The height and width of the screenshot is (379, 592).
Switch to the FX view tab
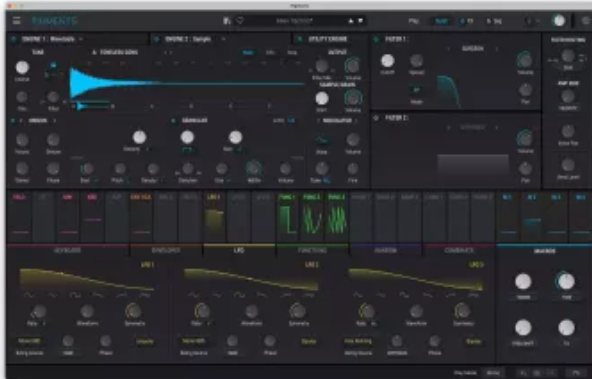(x=466, y=22)
